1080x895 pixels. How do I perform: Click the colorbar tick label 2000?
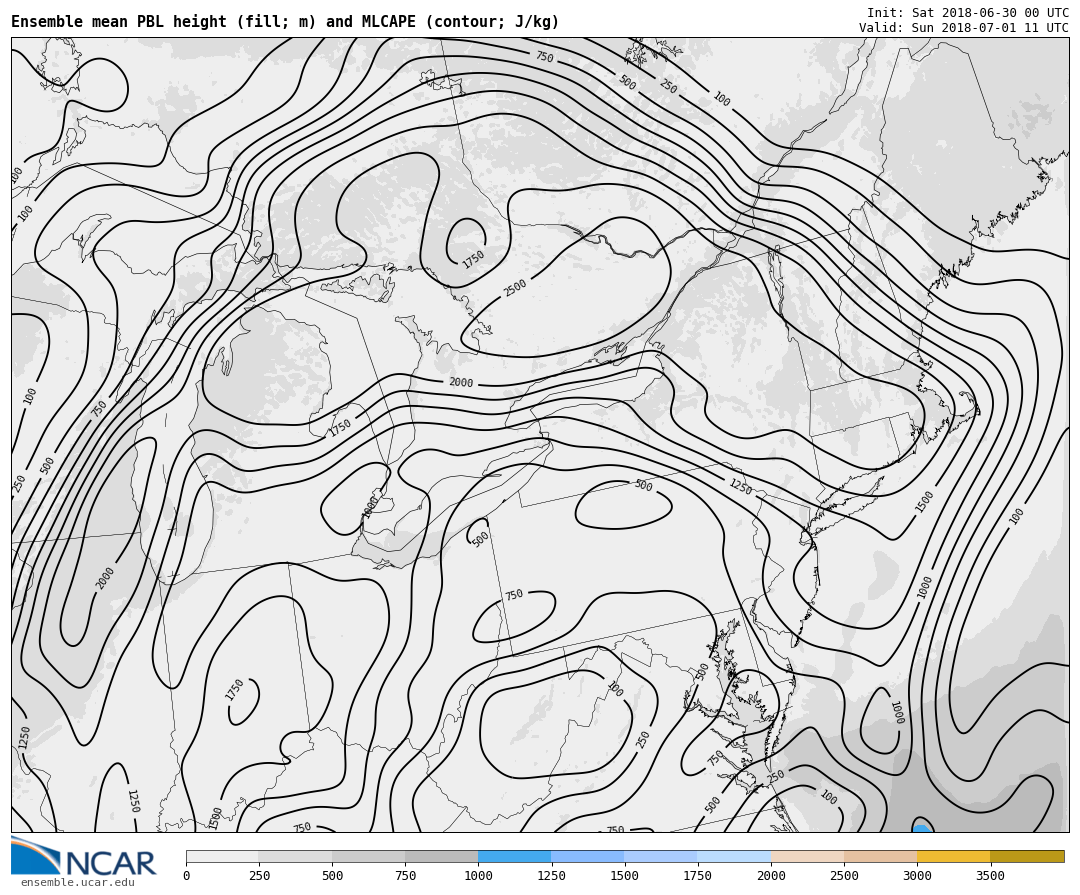(771, 876)
